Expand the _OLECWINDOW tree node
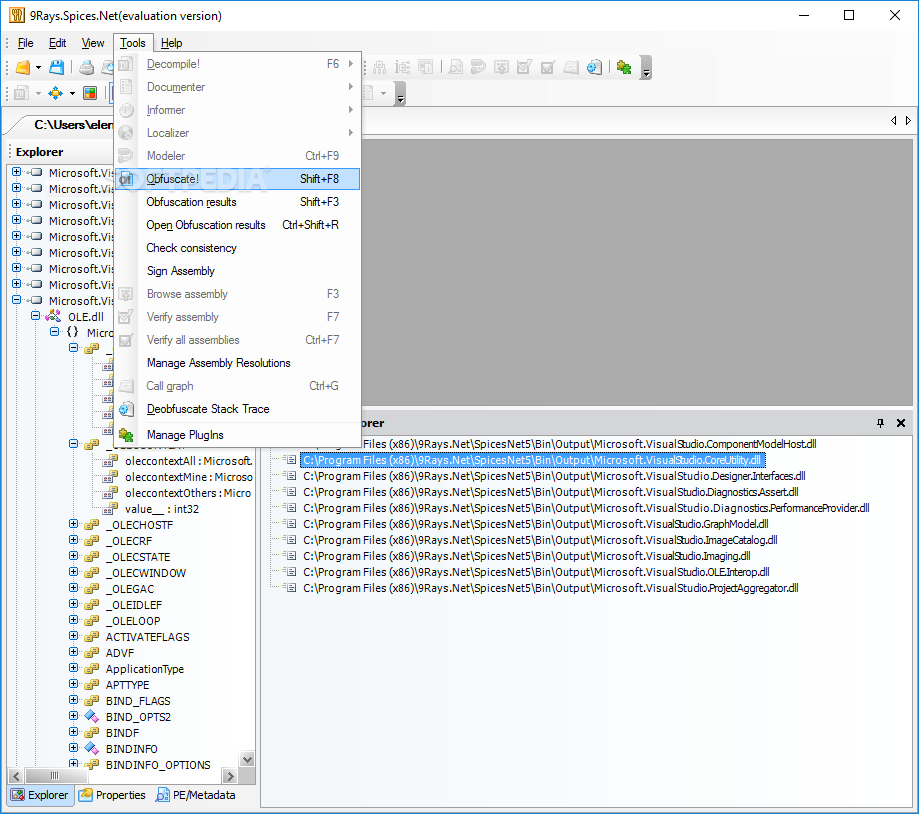 pos(73,572)
